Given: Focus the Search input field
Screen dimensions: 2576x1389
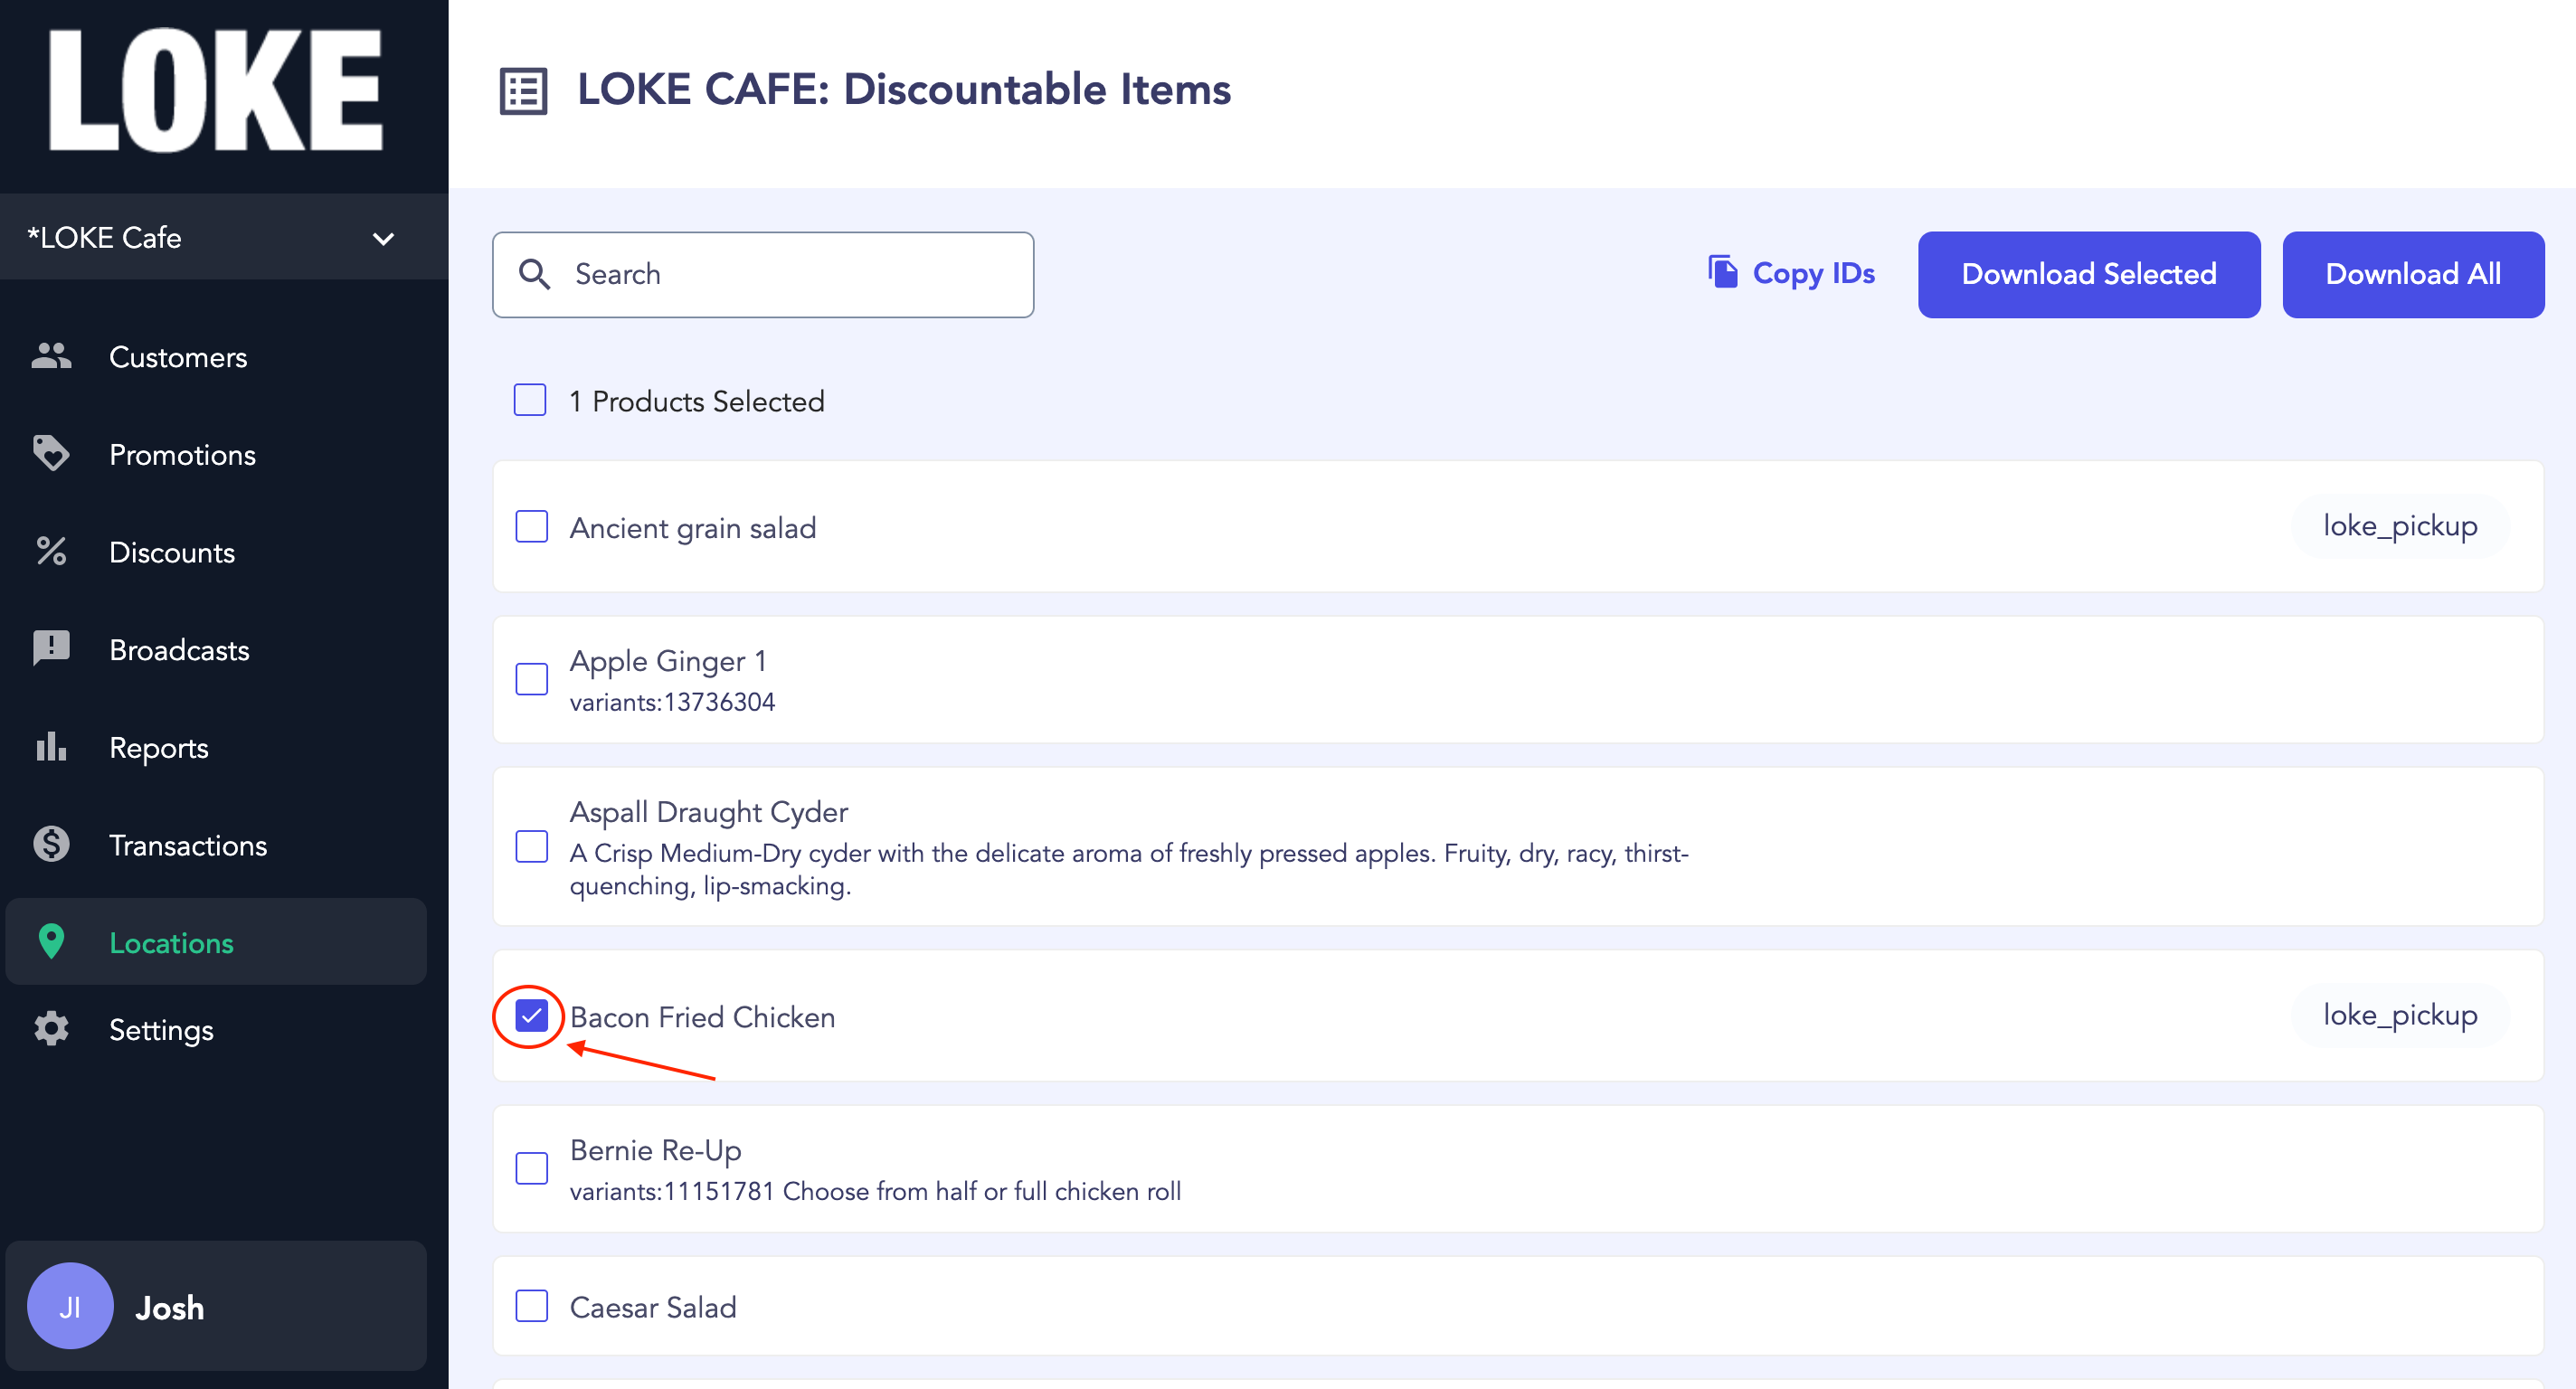Looking at the screenshot, I should point(763,275).
